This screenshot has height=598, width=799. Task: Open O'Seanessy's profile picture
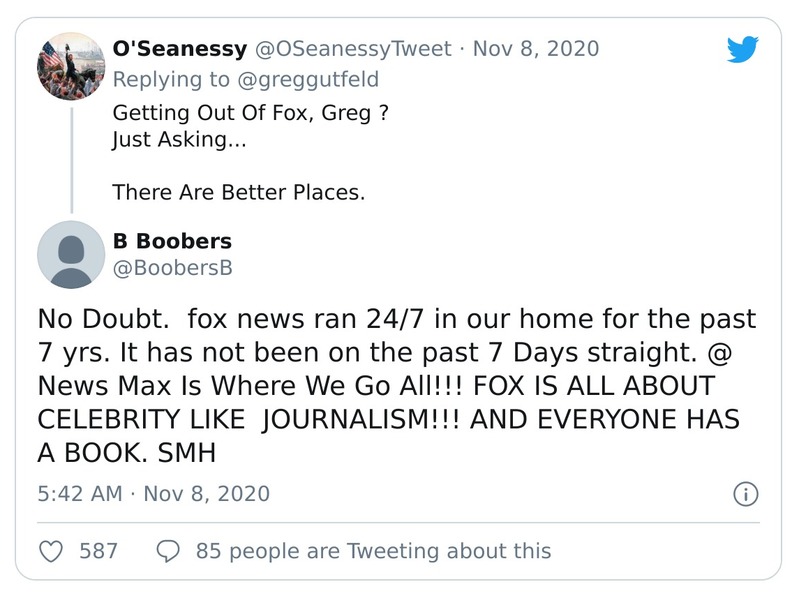[71, 66]
